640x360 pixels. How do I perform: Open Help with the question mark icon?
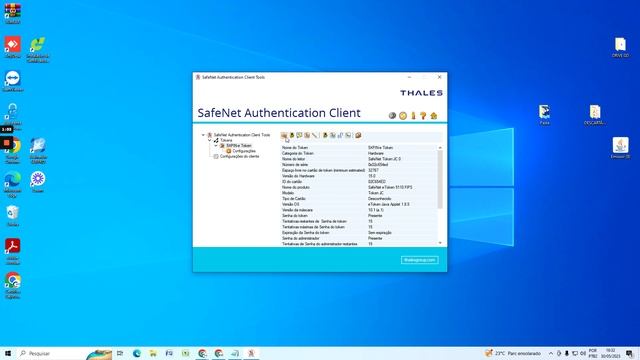(x=423, y=116)
